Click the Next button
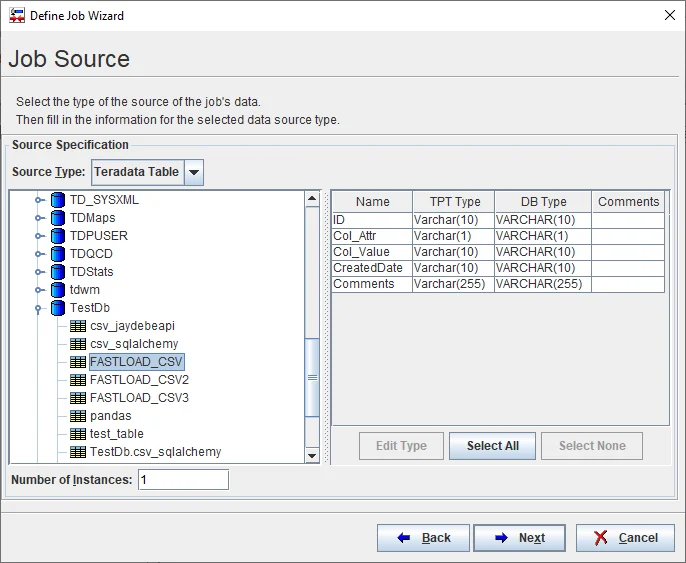Image resolution: width=686 pixels, height=563 pixels. tap(519, 538)
